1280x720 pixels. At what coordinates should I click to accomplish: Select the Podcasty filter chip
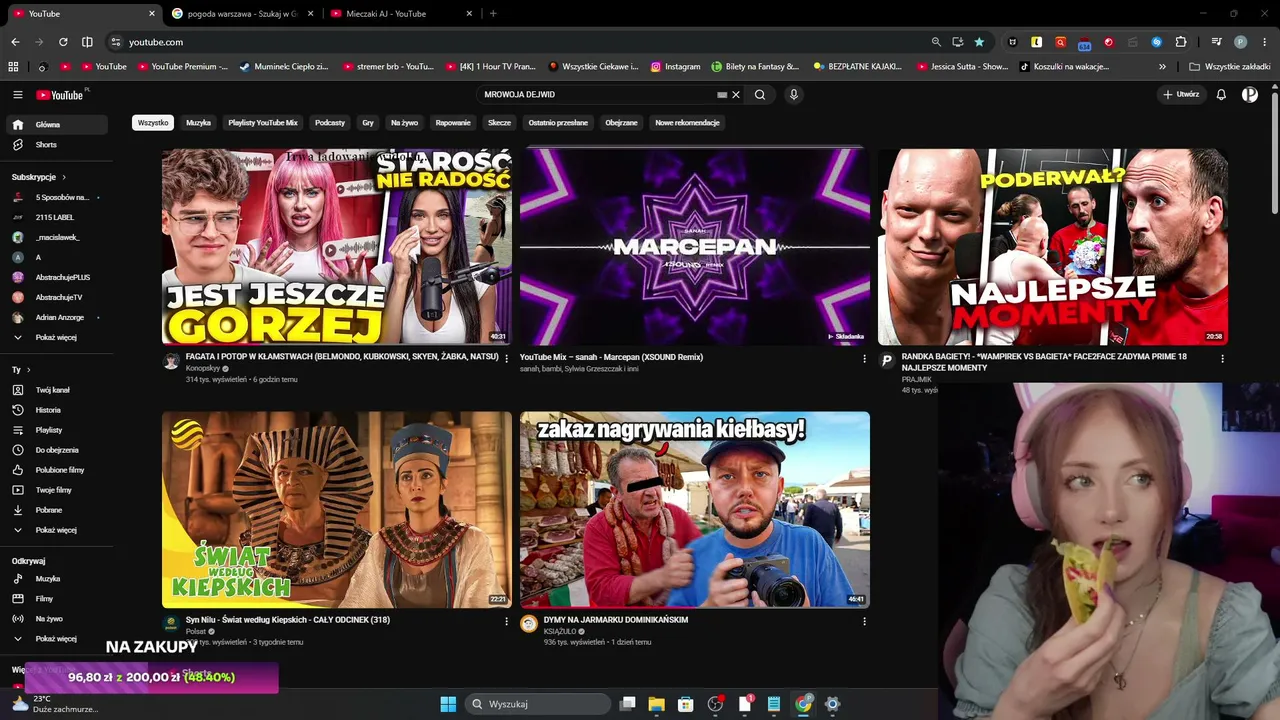[x=330, y=123]
